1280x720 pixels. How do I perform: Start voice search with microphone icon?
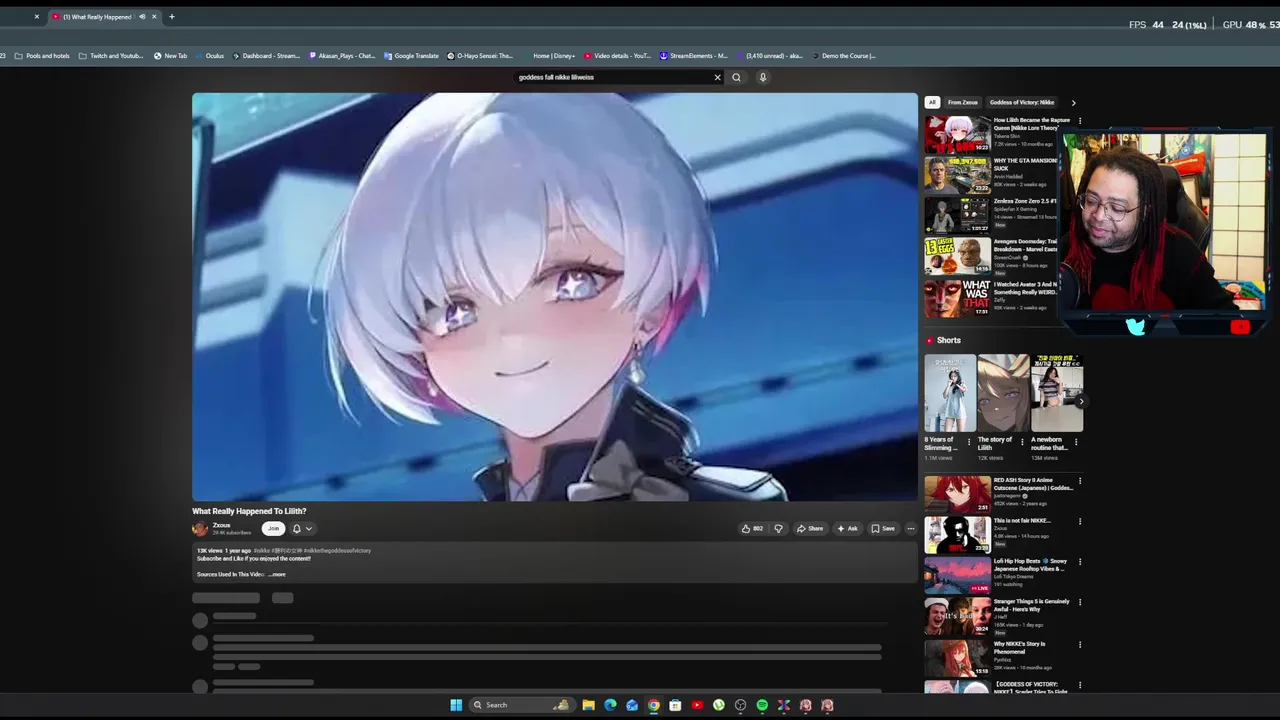click(x=762, y=77)
